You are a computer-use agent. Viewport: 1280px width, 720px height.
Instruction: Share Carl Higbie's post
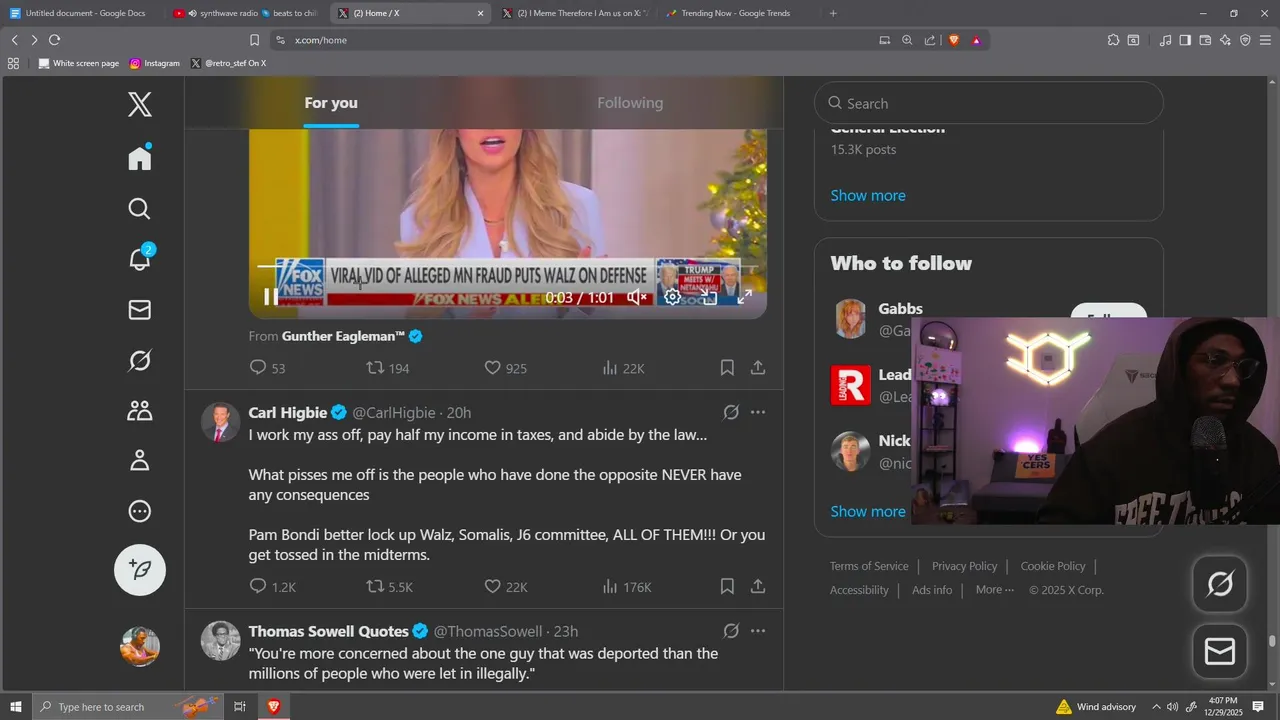758,587
